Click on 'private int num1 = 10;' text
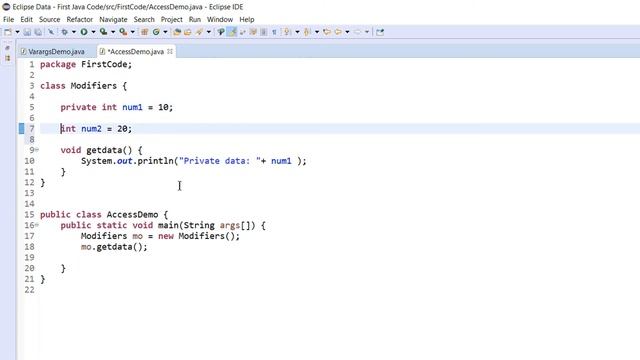Image resolution: width=640 pixels, height=360 pixels. click(x=117, y=107)
